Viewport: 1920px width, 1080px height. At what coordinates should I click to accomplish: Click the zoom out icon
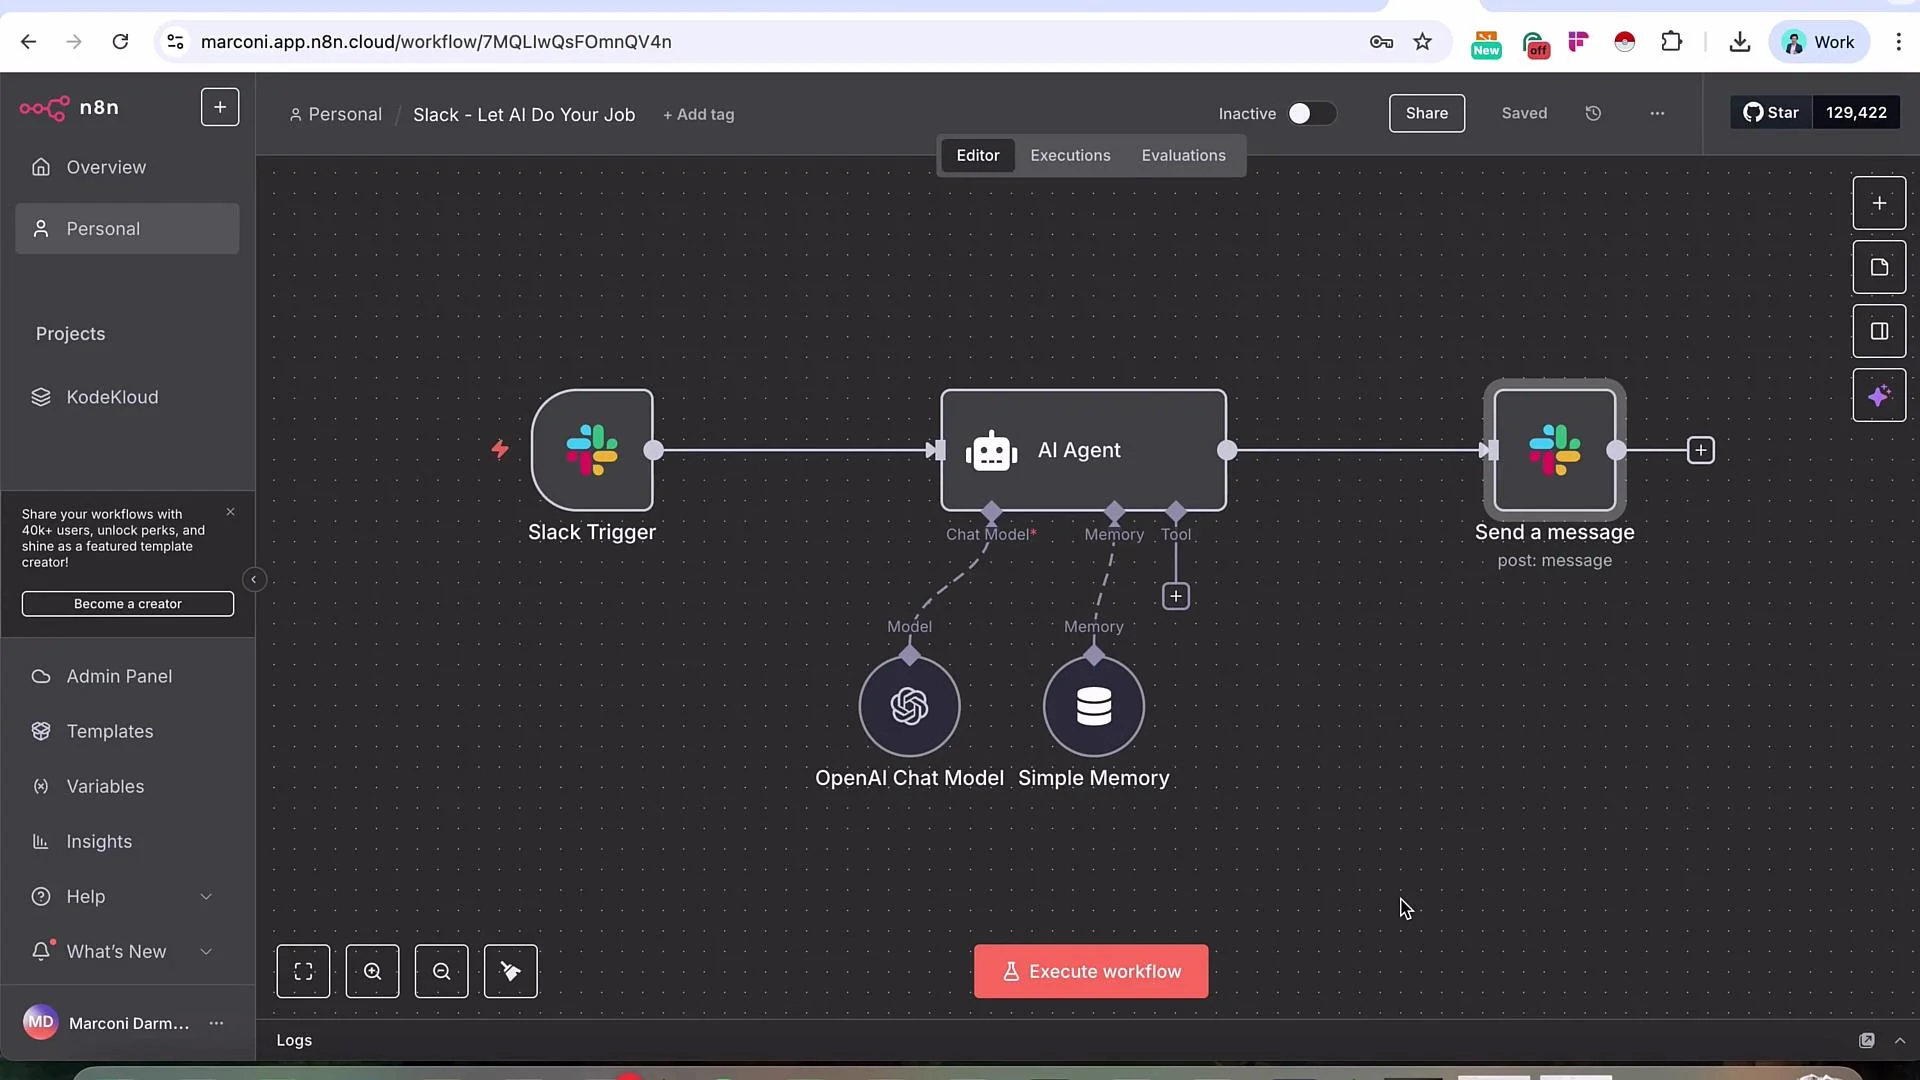coord(441,971)
